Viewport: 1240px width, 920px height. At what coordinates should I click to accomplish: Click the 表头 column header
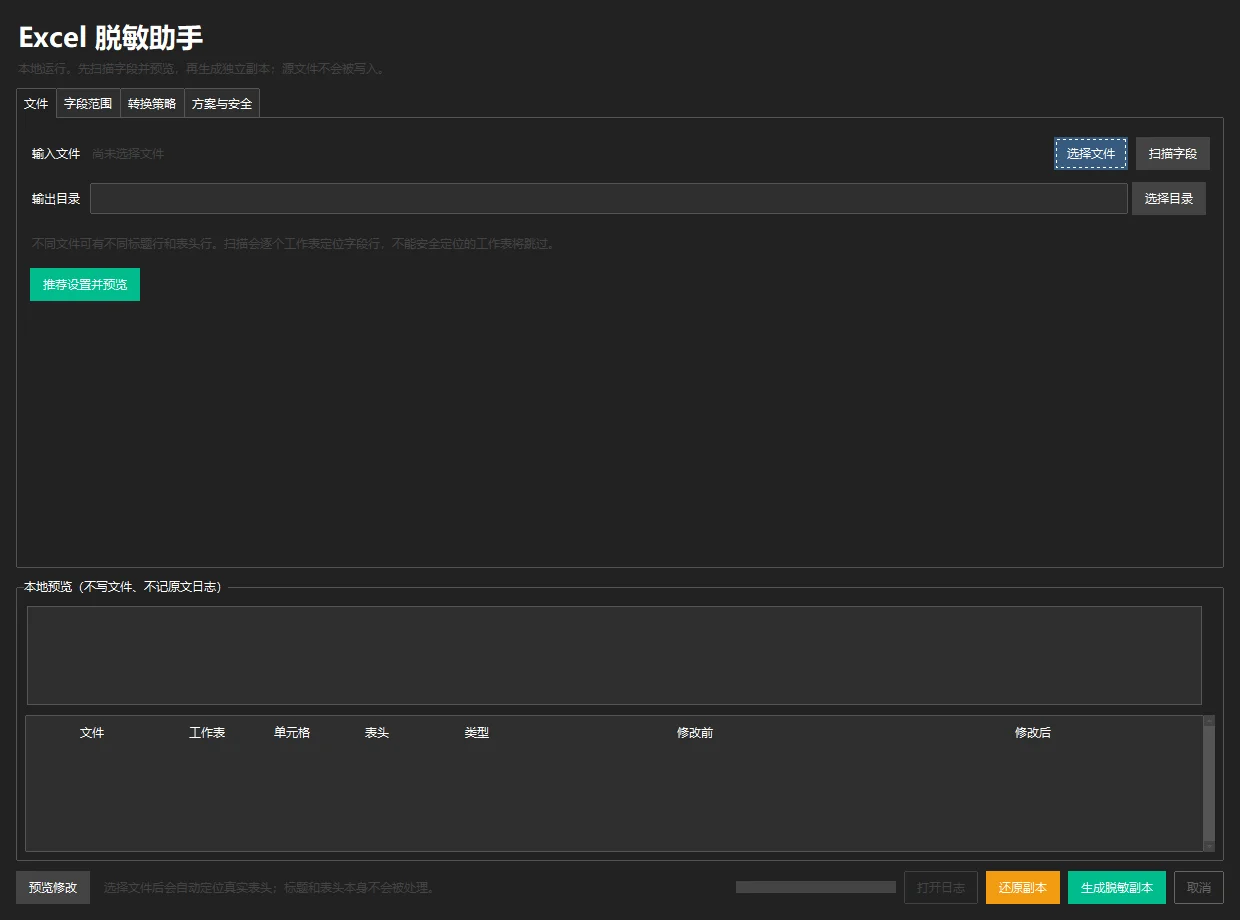(377, 733)
